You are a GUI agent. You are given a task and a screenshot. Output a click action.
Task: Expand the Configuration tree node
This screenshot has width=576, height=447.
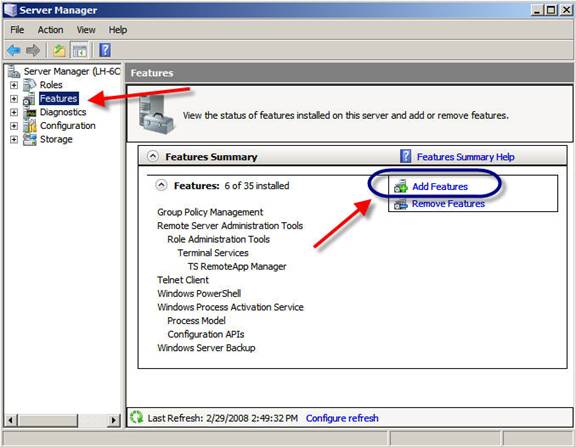14,126
